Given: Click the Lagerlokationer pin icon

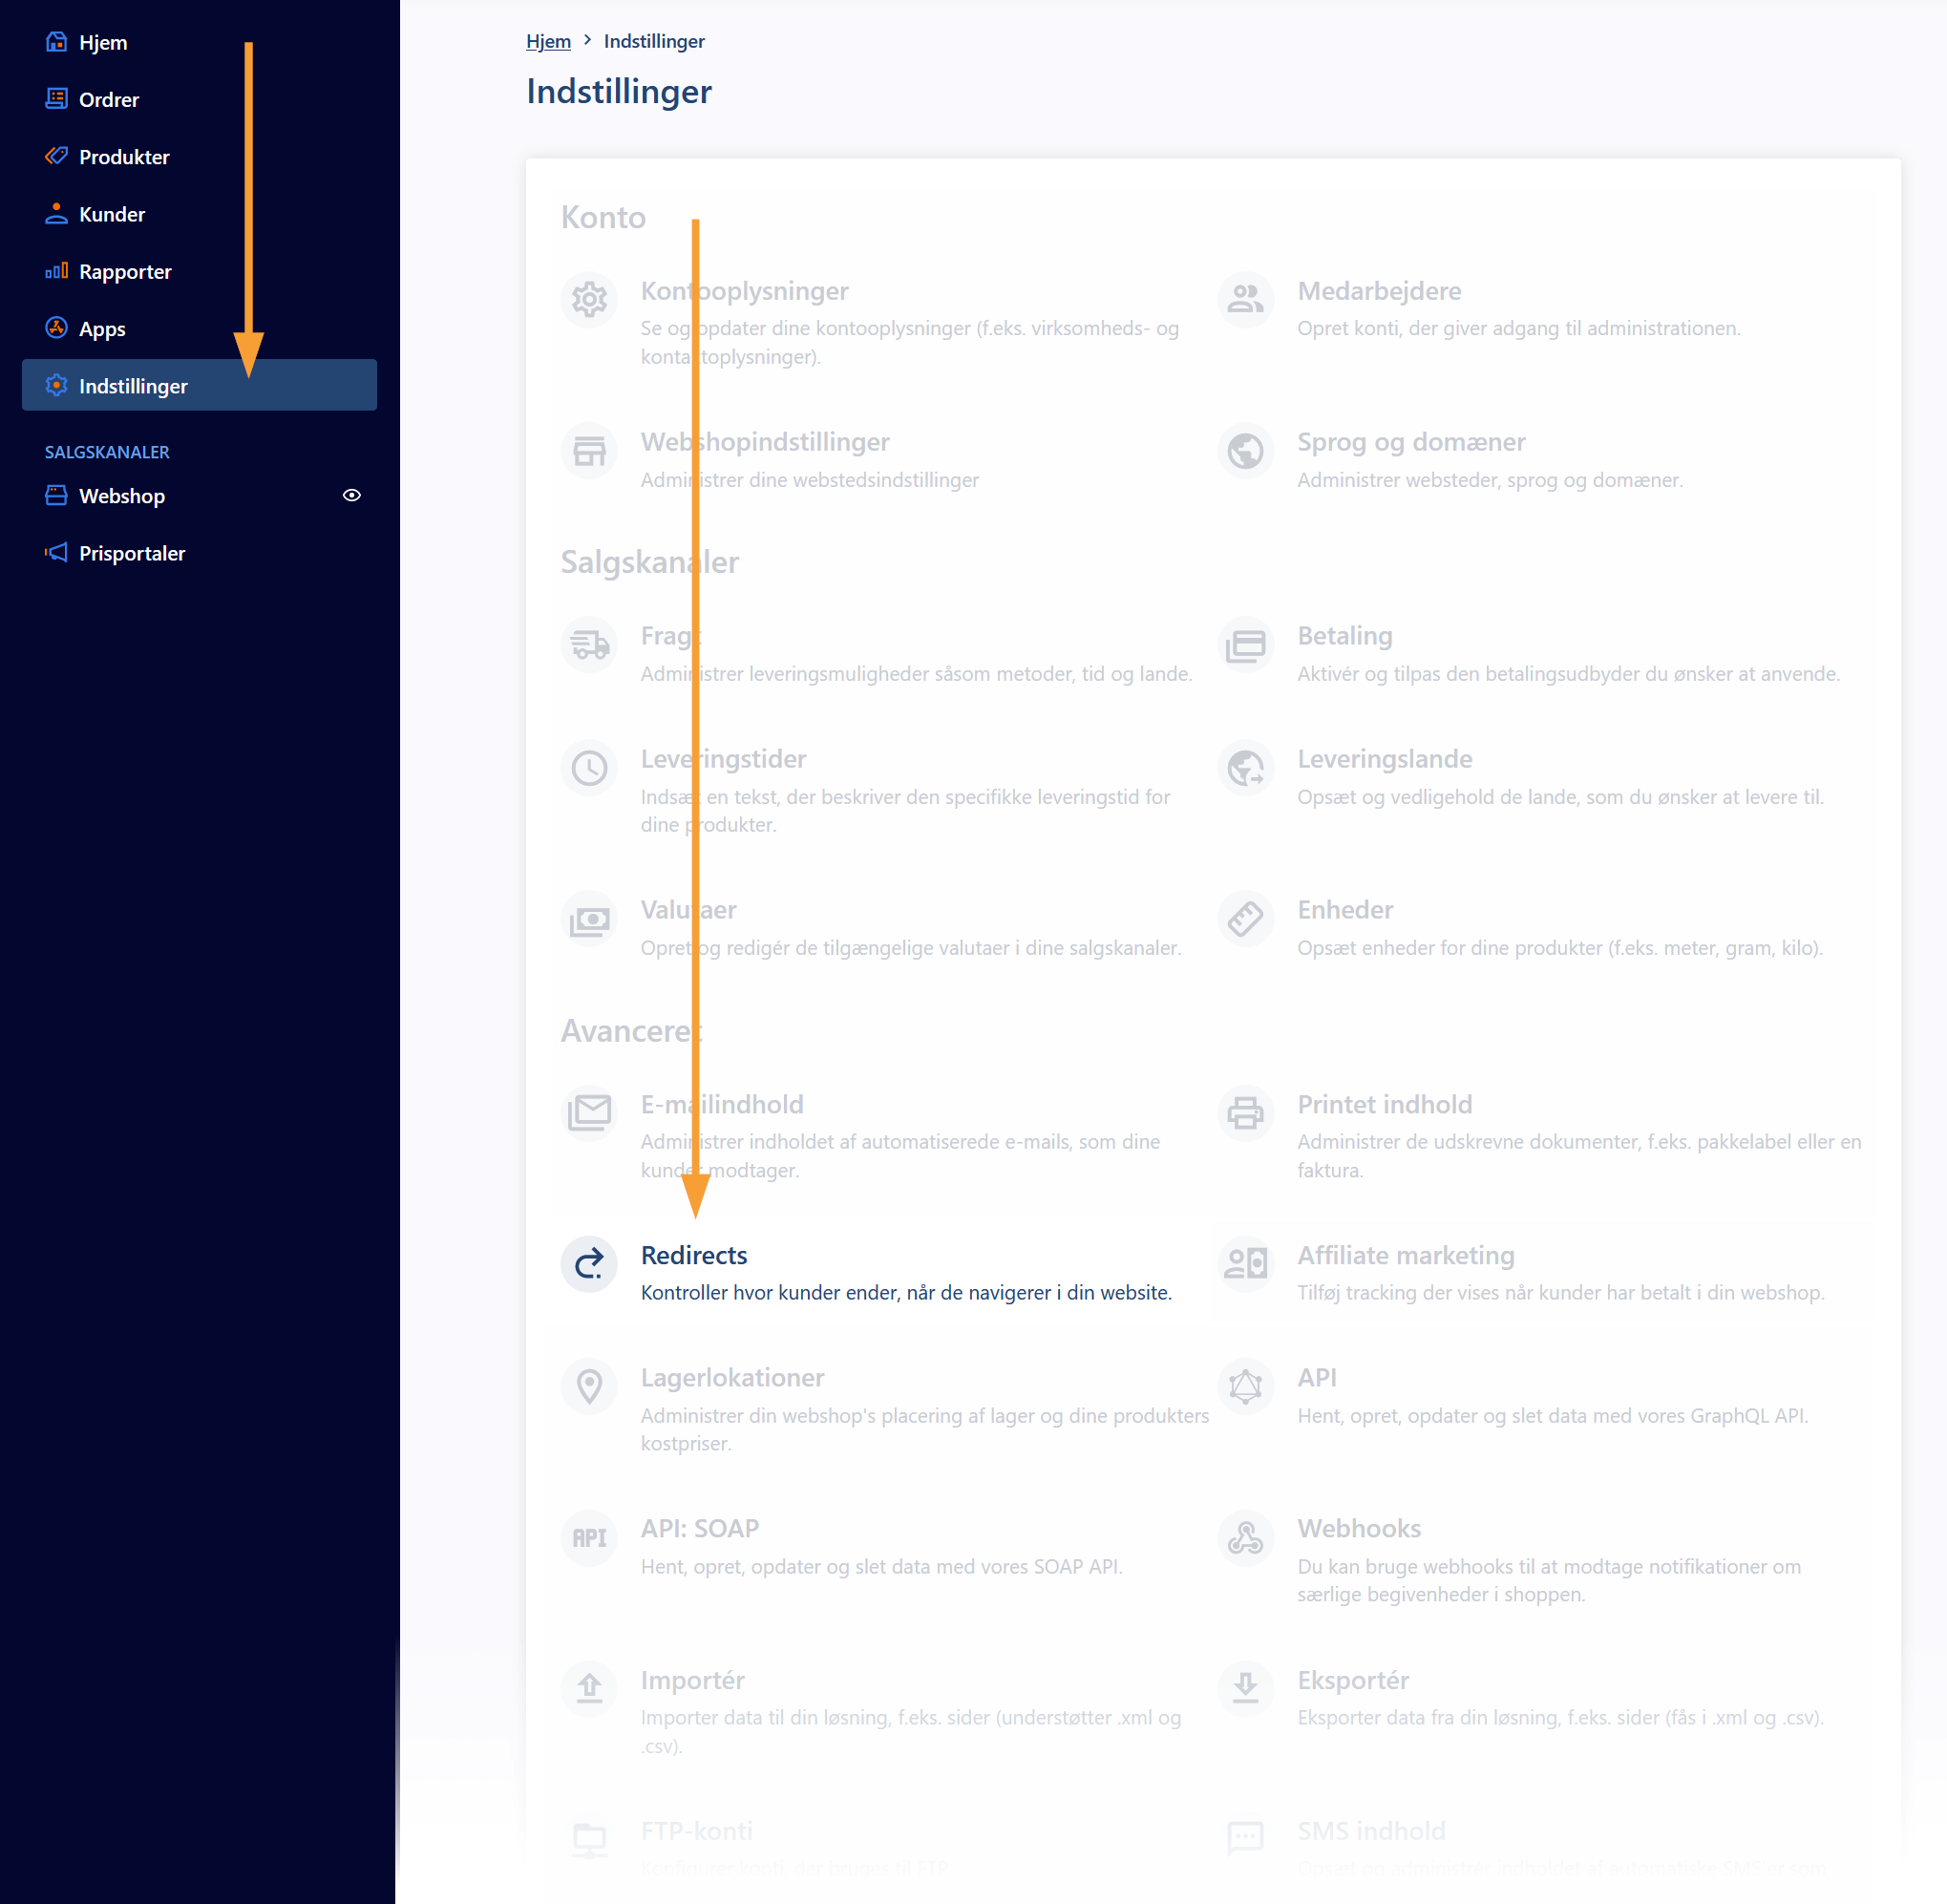Looking at the screenshot, I should 589,1386.
